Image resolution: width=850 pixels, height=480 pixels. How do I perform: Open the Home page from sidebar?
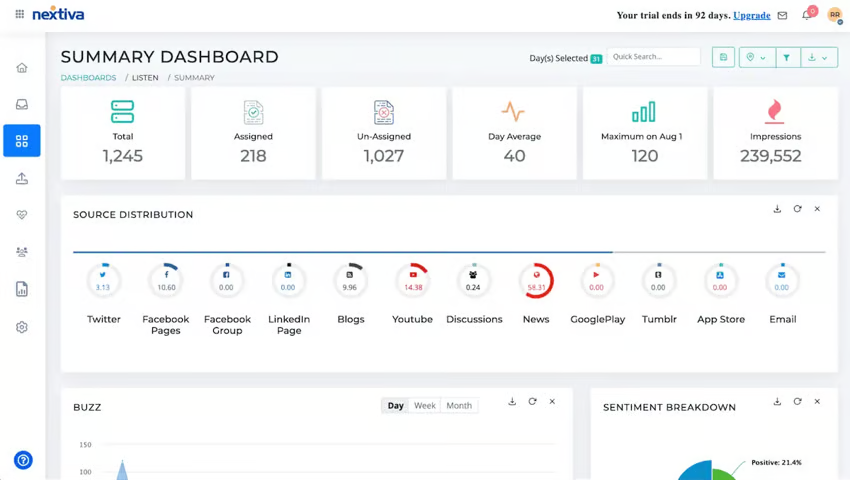[22, 68]
